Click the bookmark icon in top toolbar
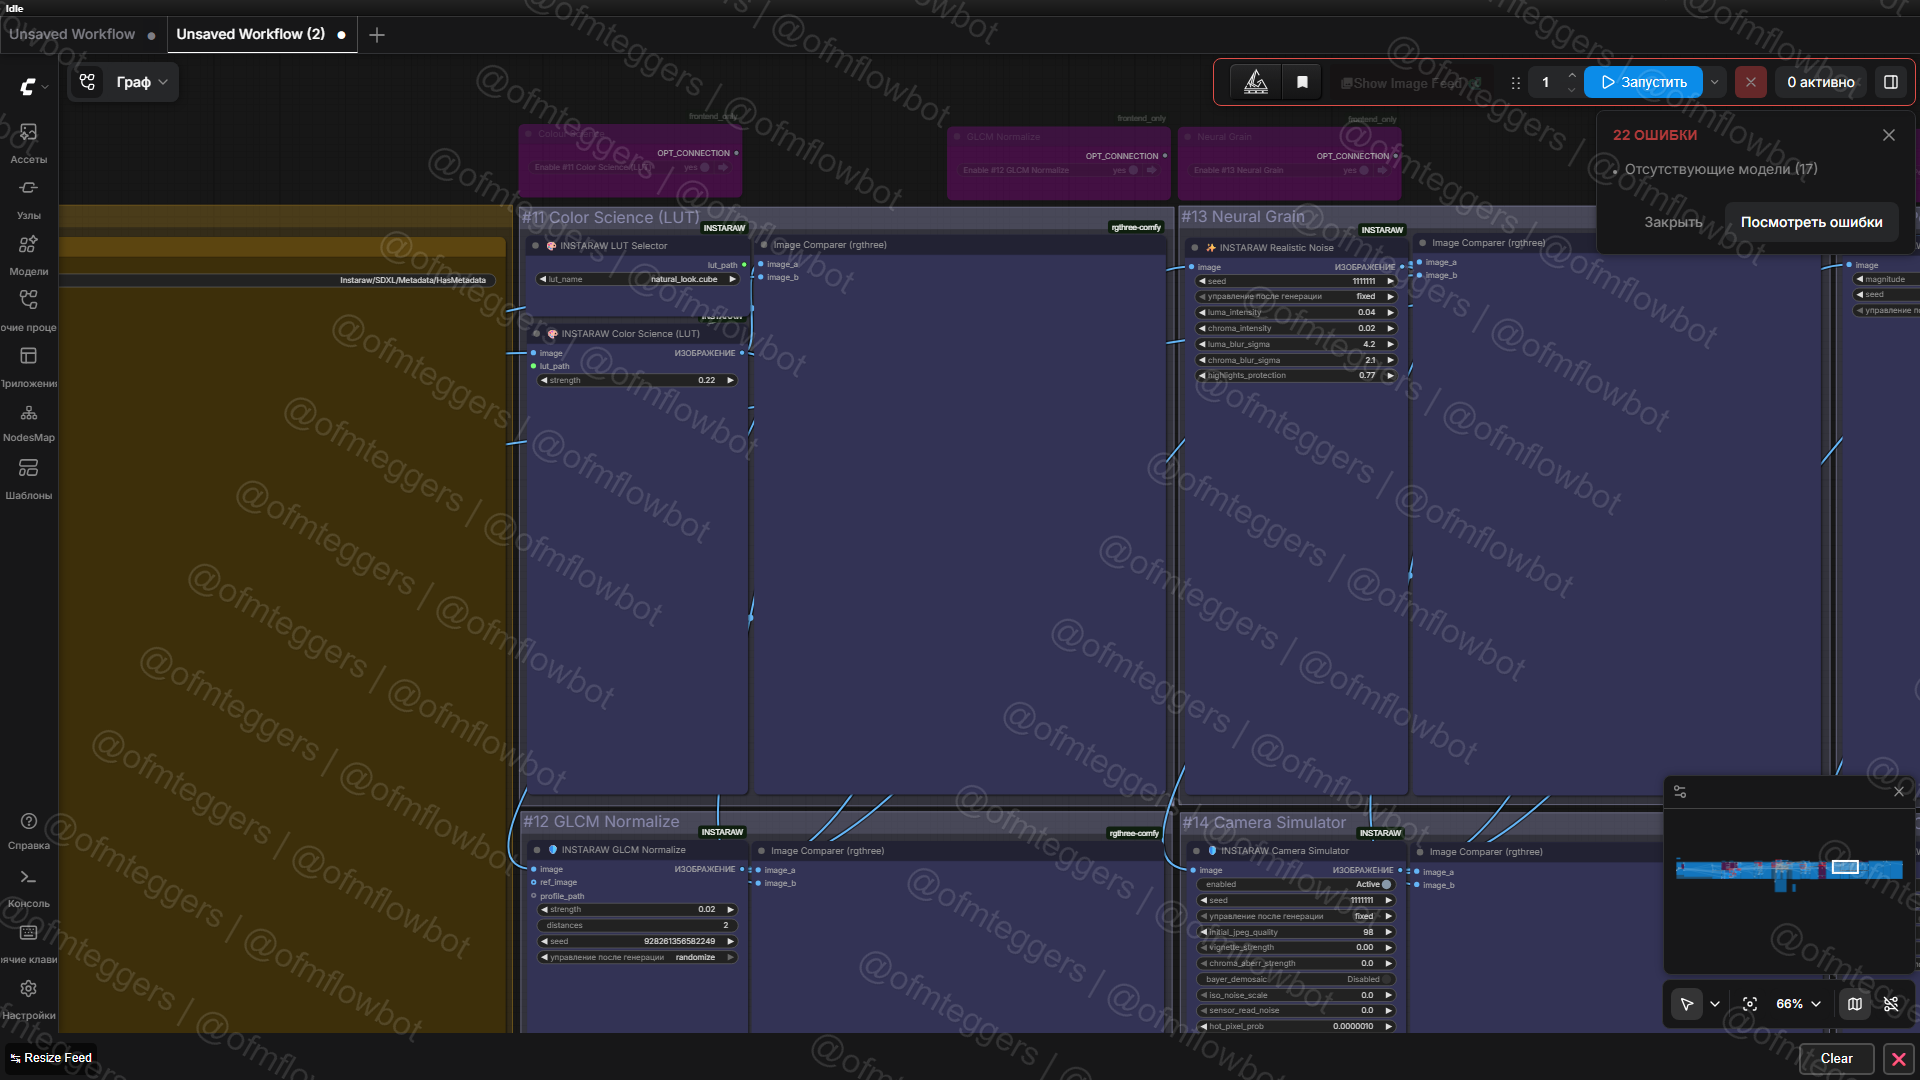The height and width of the screenshot is (1080, 1920). click(x=1302, y=82)
